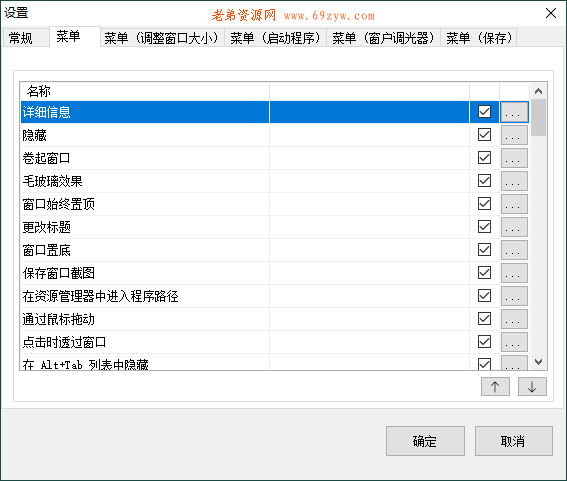Image resolution: width=567 pixels, height=481 pixels.
Task: Disable the 点击时透过窗口 checkbox
Action: [484, 341]
